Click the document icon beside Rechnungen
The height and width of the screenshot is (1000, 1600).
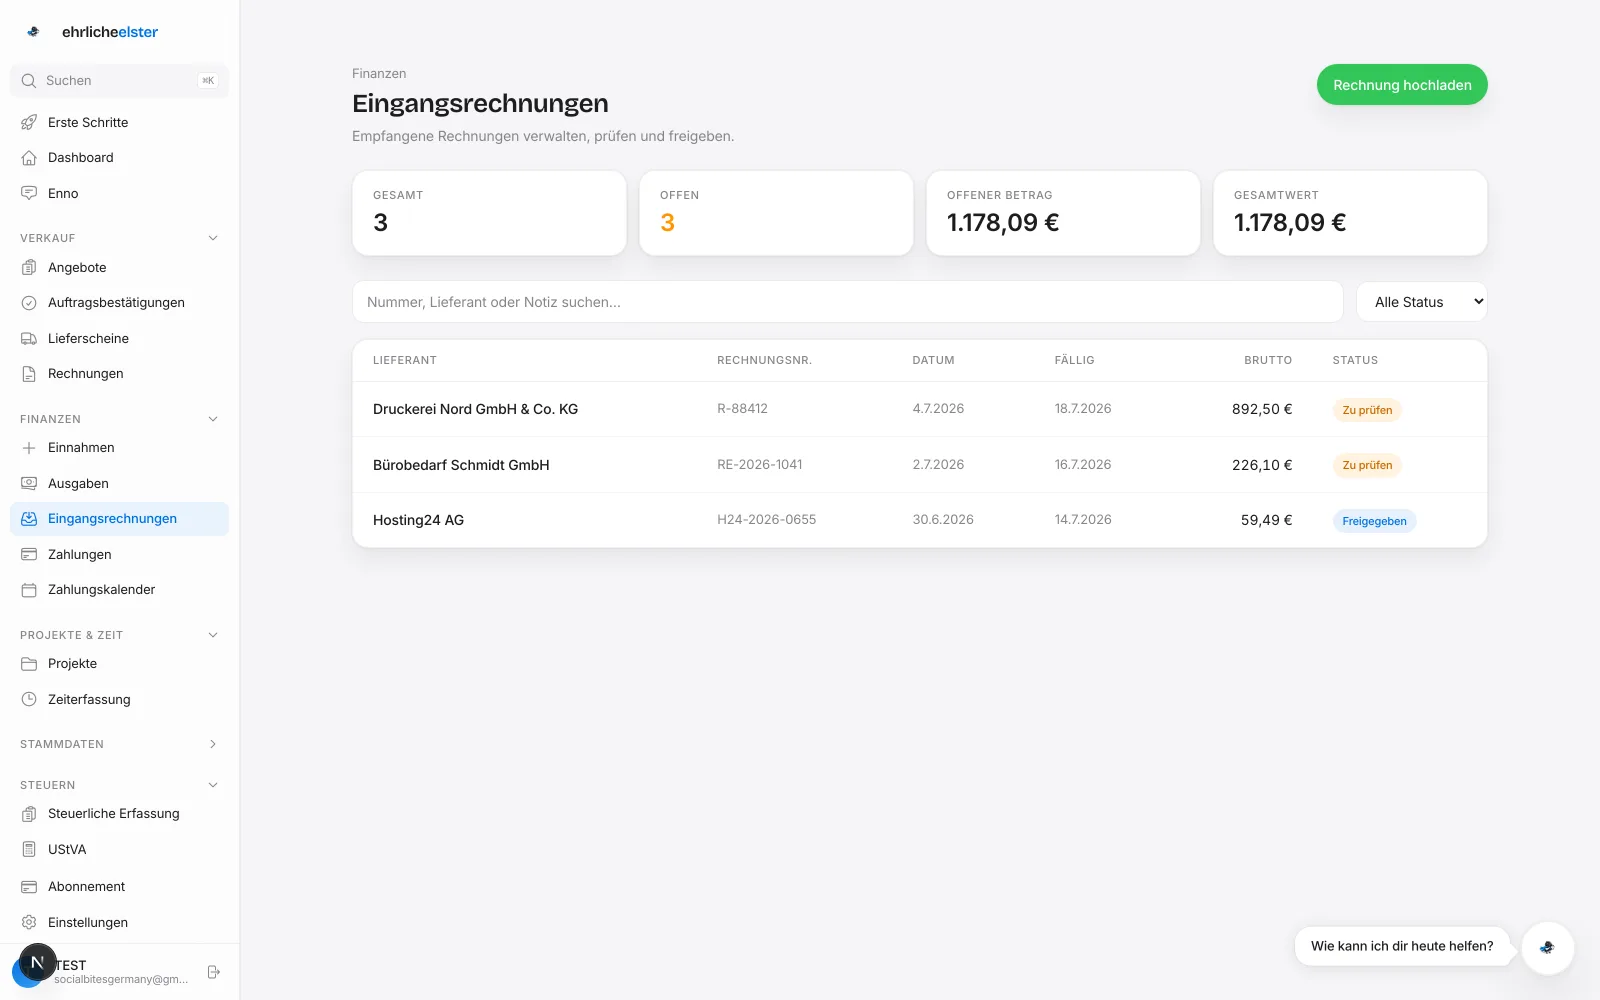tap(29, 374)
